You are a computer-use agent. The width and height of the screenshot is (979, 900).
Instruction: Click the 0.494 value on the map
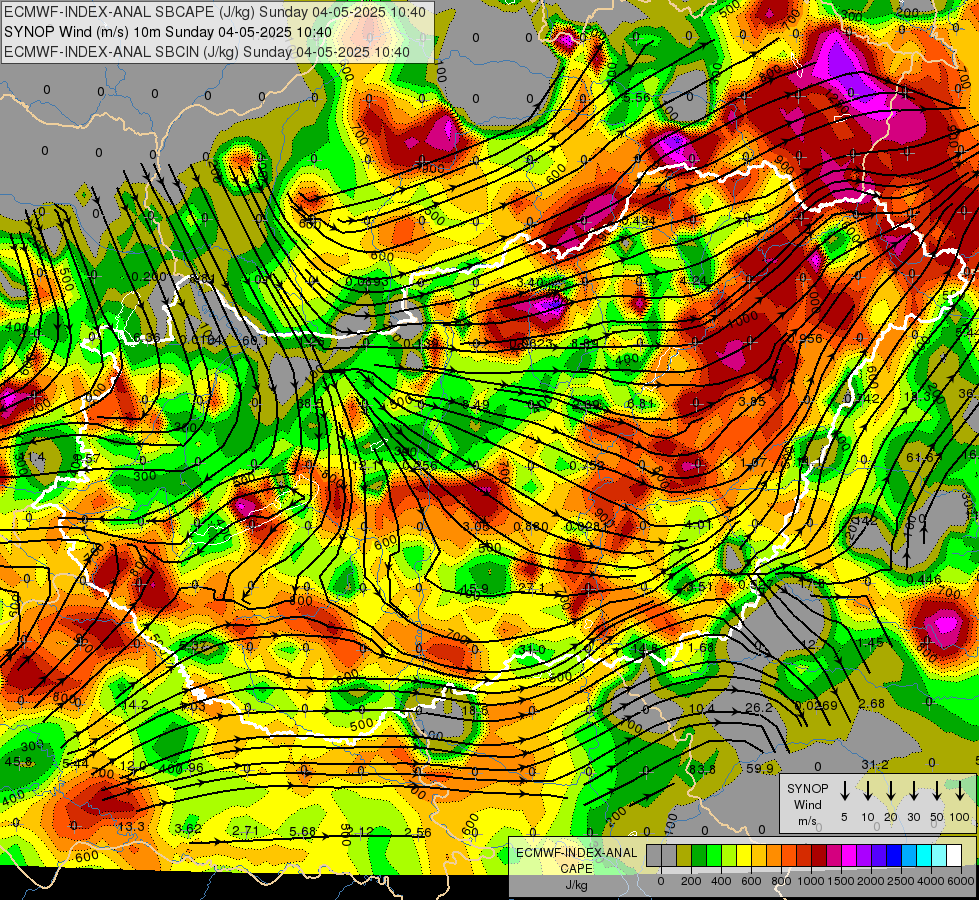coord(639,220)
